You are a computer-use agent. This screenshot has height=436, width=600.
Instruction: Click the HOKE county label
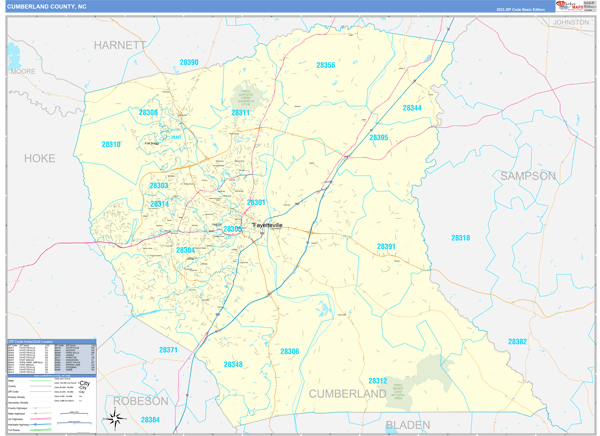point(39,158)
